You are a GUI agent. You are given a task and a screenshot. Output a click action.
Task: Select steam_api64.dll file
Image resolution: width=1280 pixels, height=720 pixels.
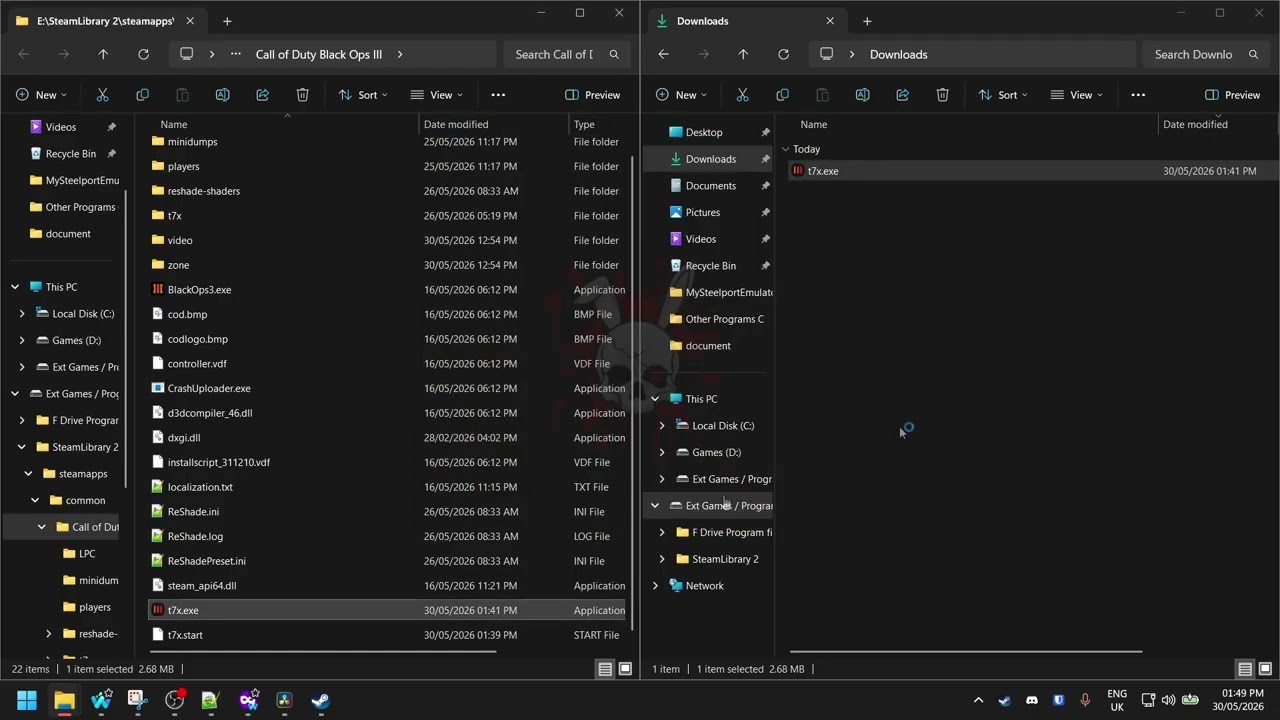click(202, 586)
